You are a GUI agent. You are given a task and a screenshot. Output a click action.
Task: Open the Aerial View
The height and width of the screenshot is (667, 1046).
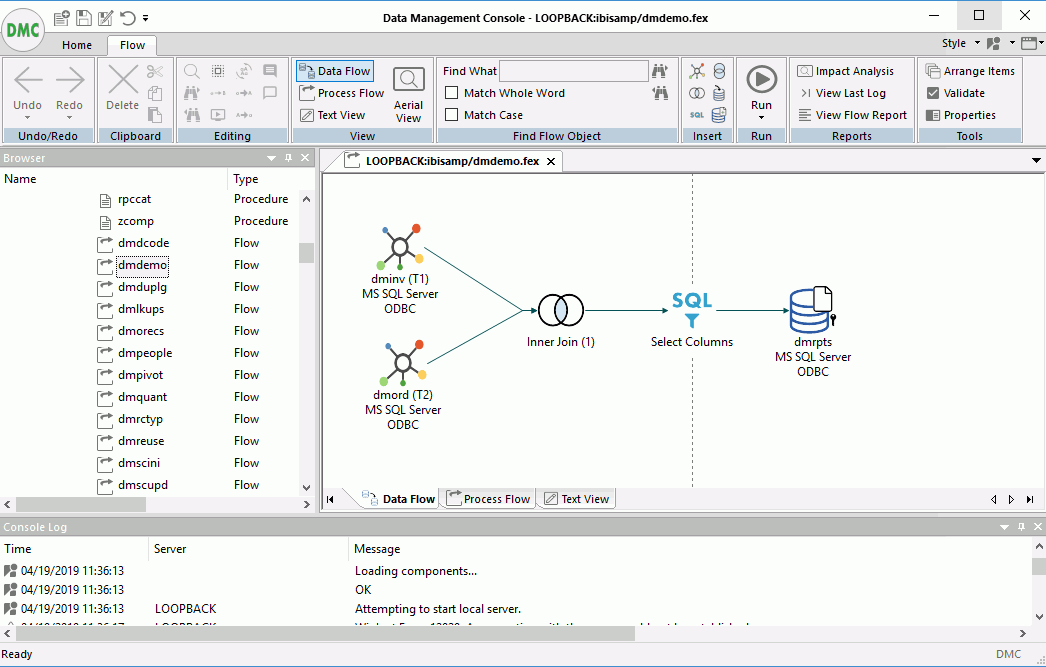click(x=408, y=94)
